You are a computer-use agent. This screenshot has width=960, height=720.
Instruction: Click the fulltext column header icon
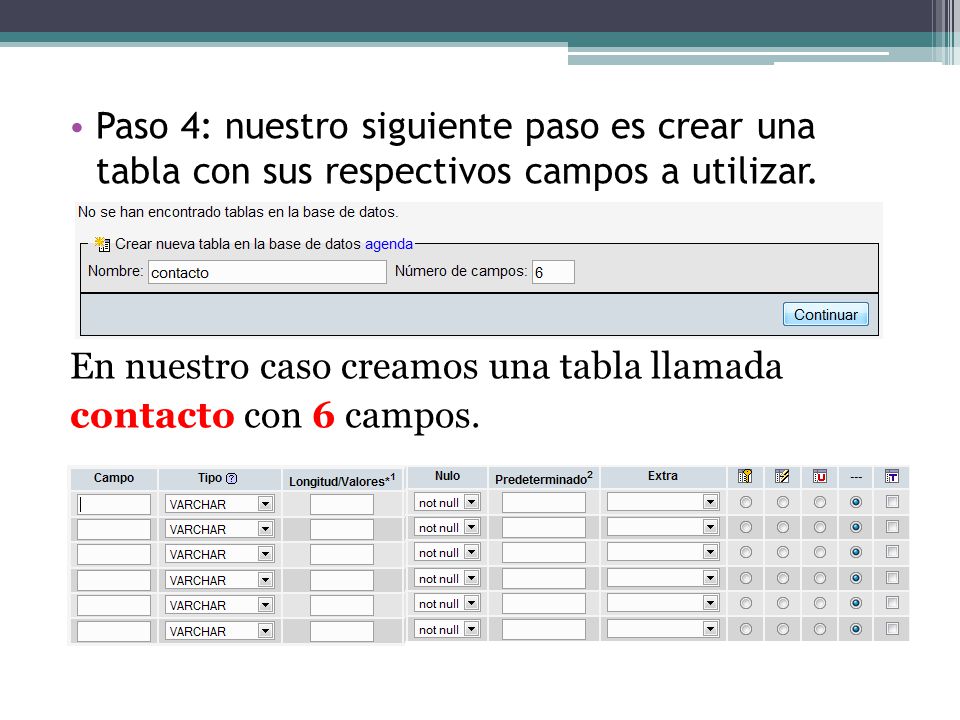click(x=892, y=476)
